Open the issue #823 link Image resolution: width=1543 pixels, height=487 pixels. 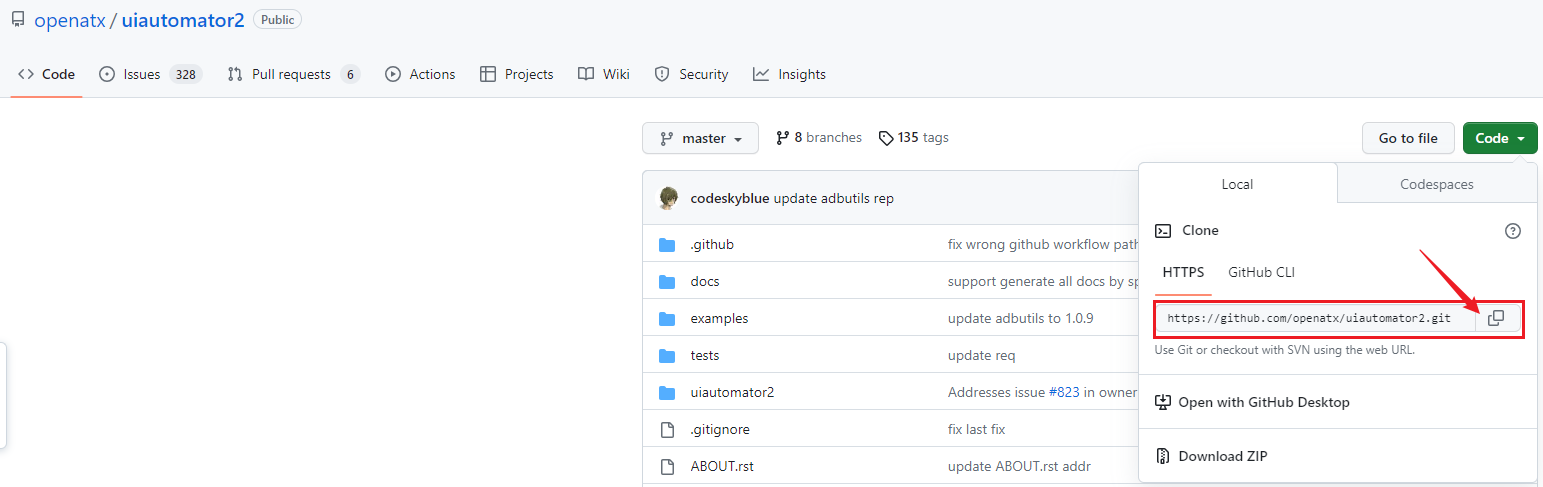(1064, 392)
